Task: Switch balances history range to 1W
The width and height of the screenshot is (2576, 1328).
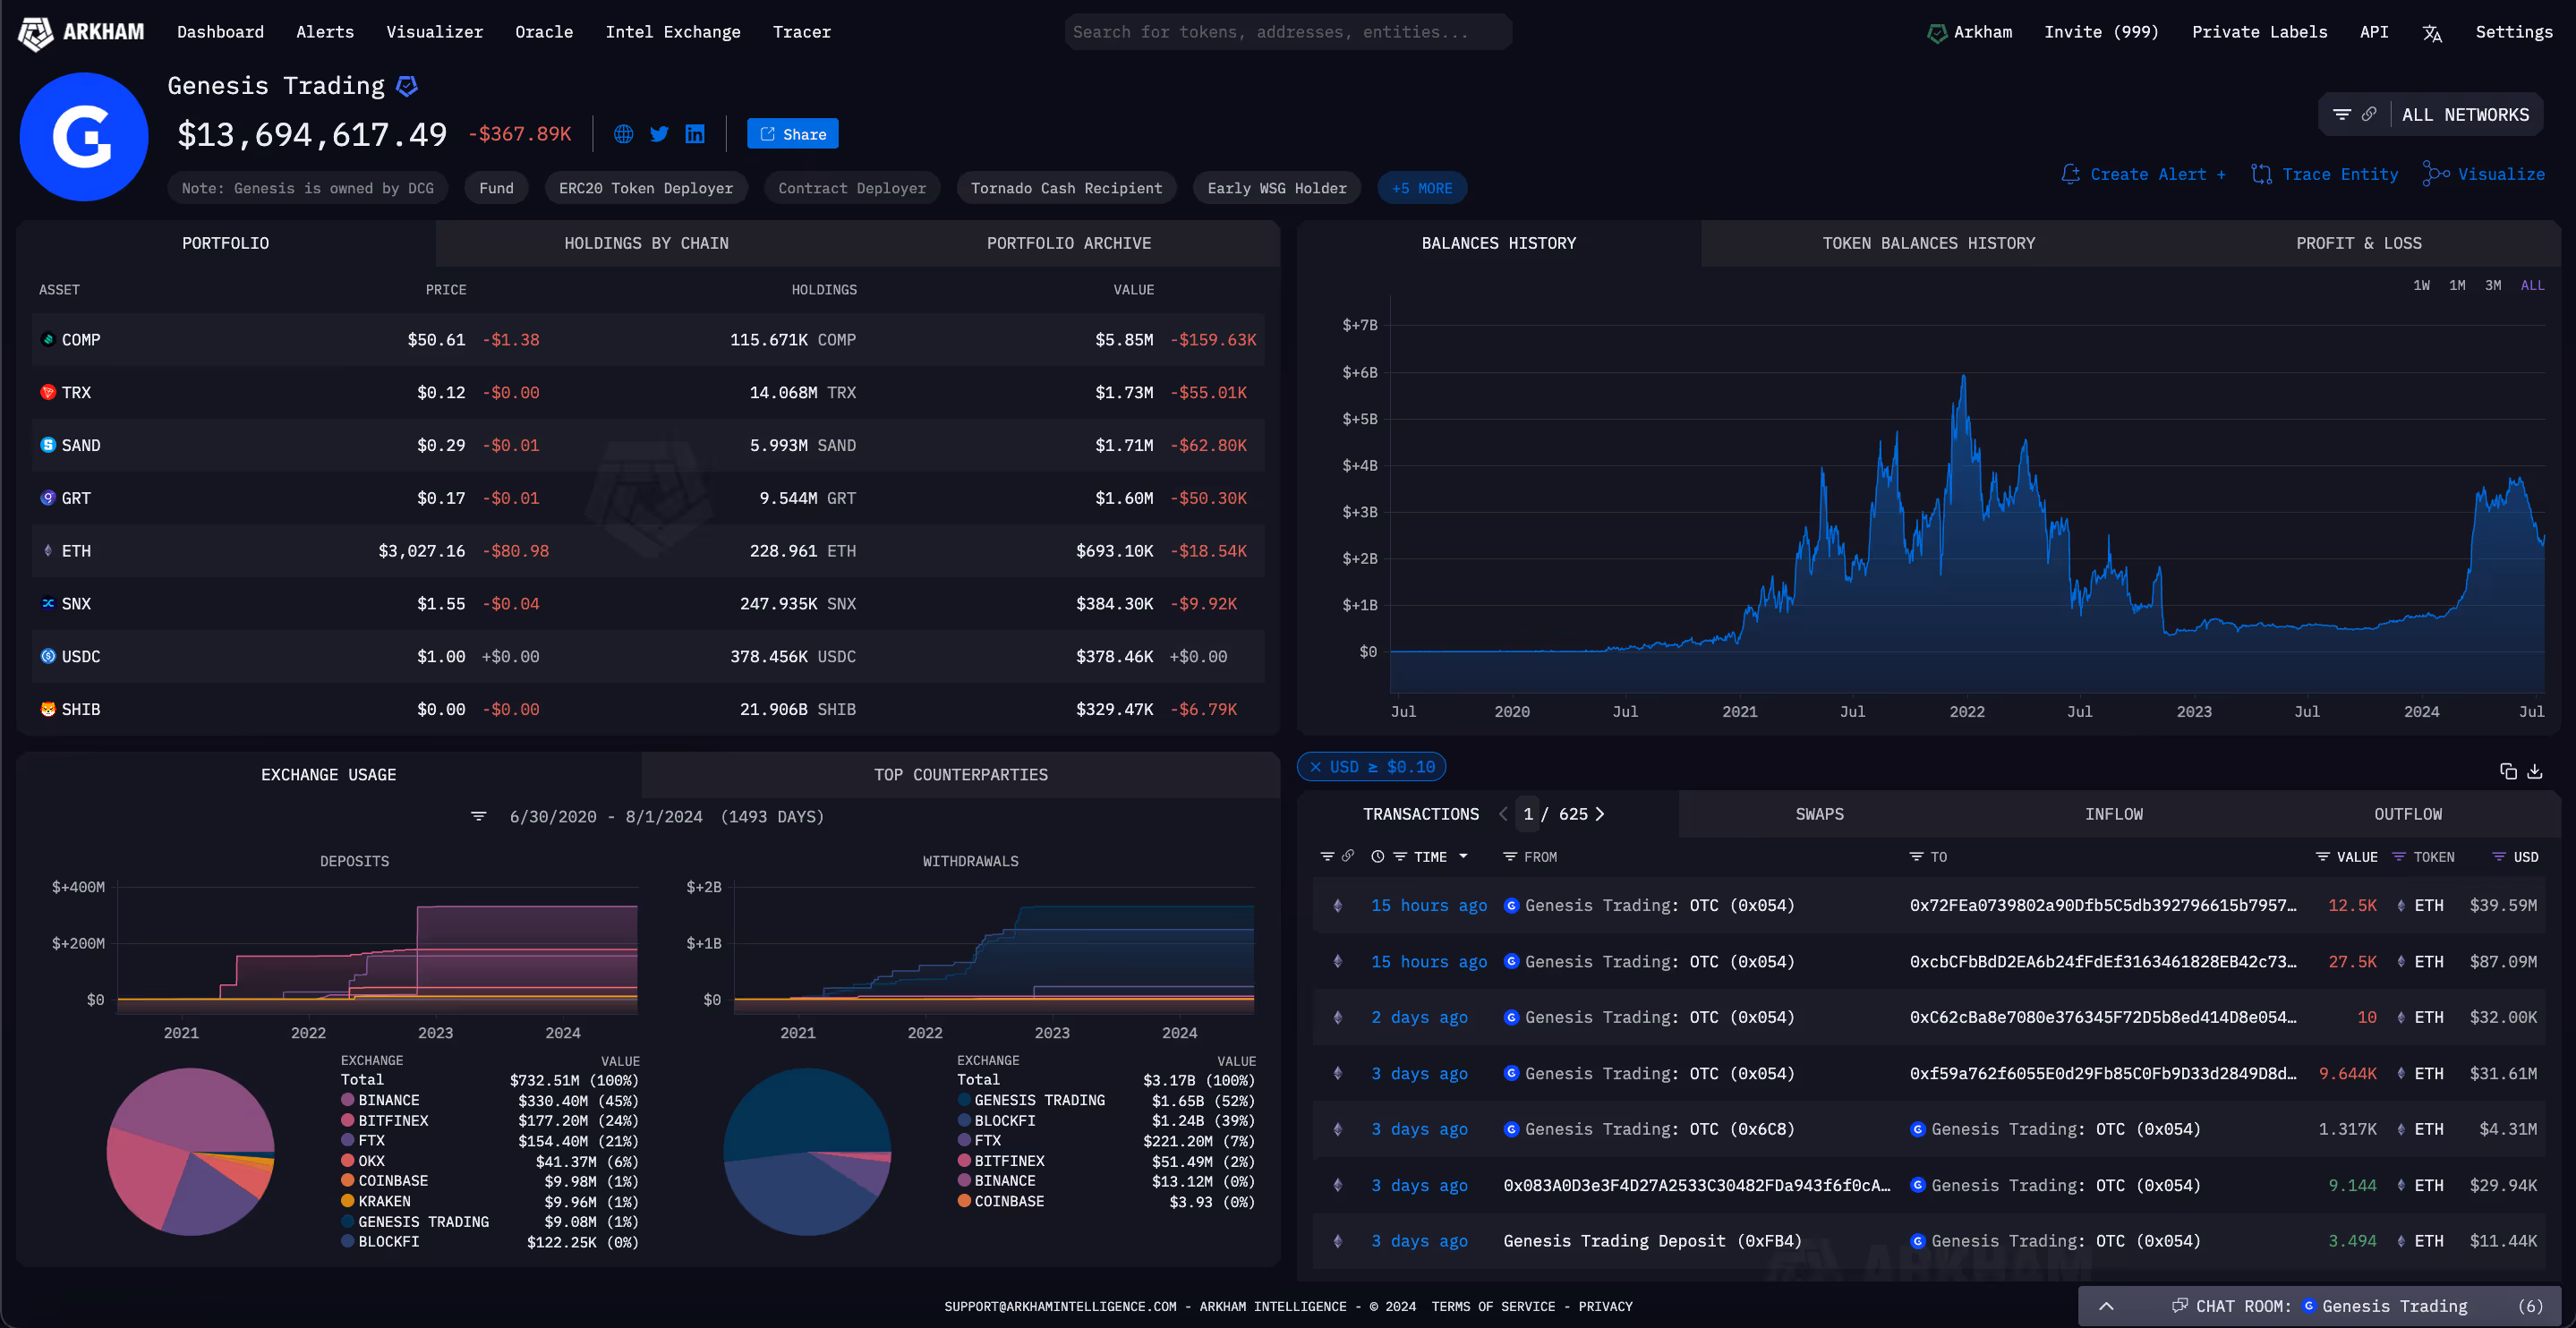Action: (x=2422, y=285)
